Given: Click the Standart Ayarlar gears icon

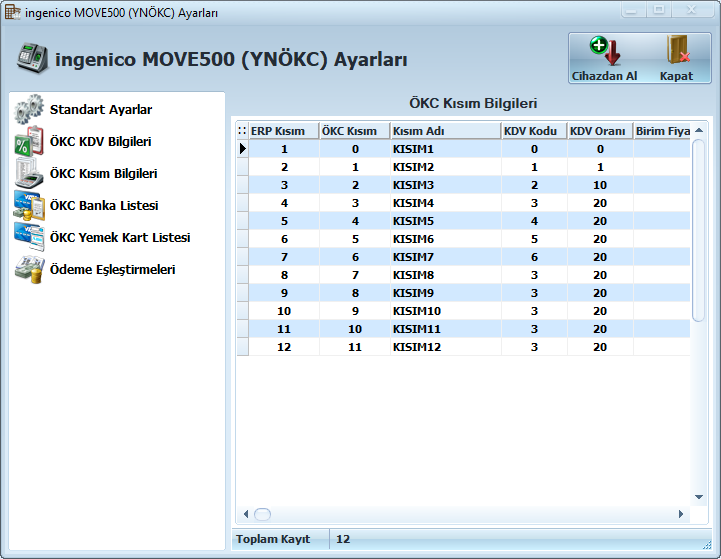Looking at the screenshot, I should 29,109.
